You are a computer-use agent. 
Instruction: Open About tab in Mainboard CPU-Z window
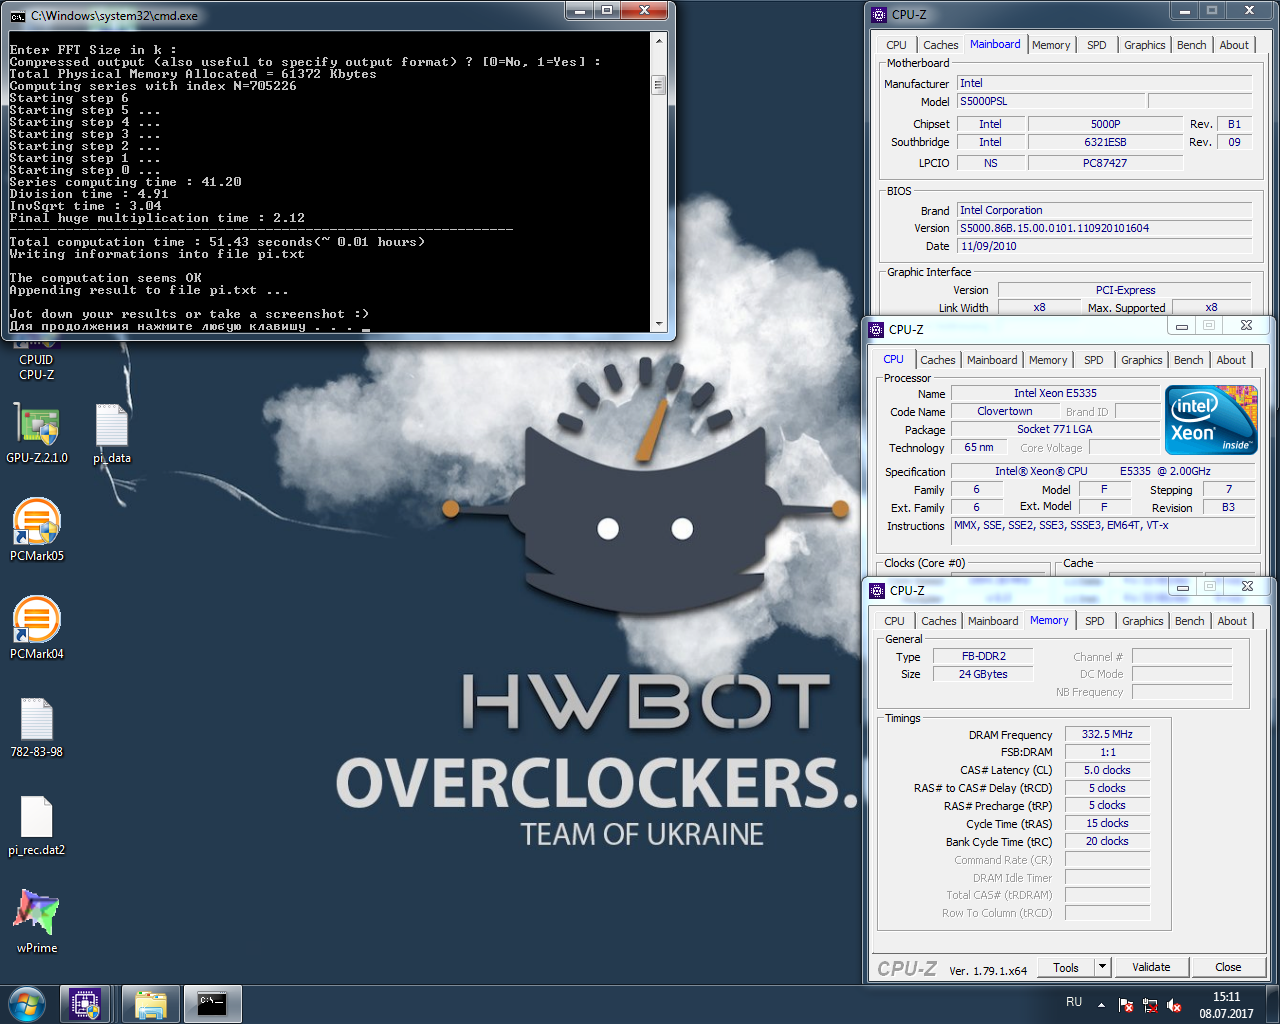[x=1234, y=45]
